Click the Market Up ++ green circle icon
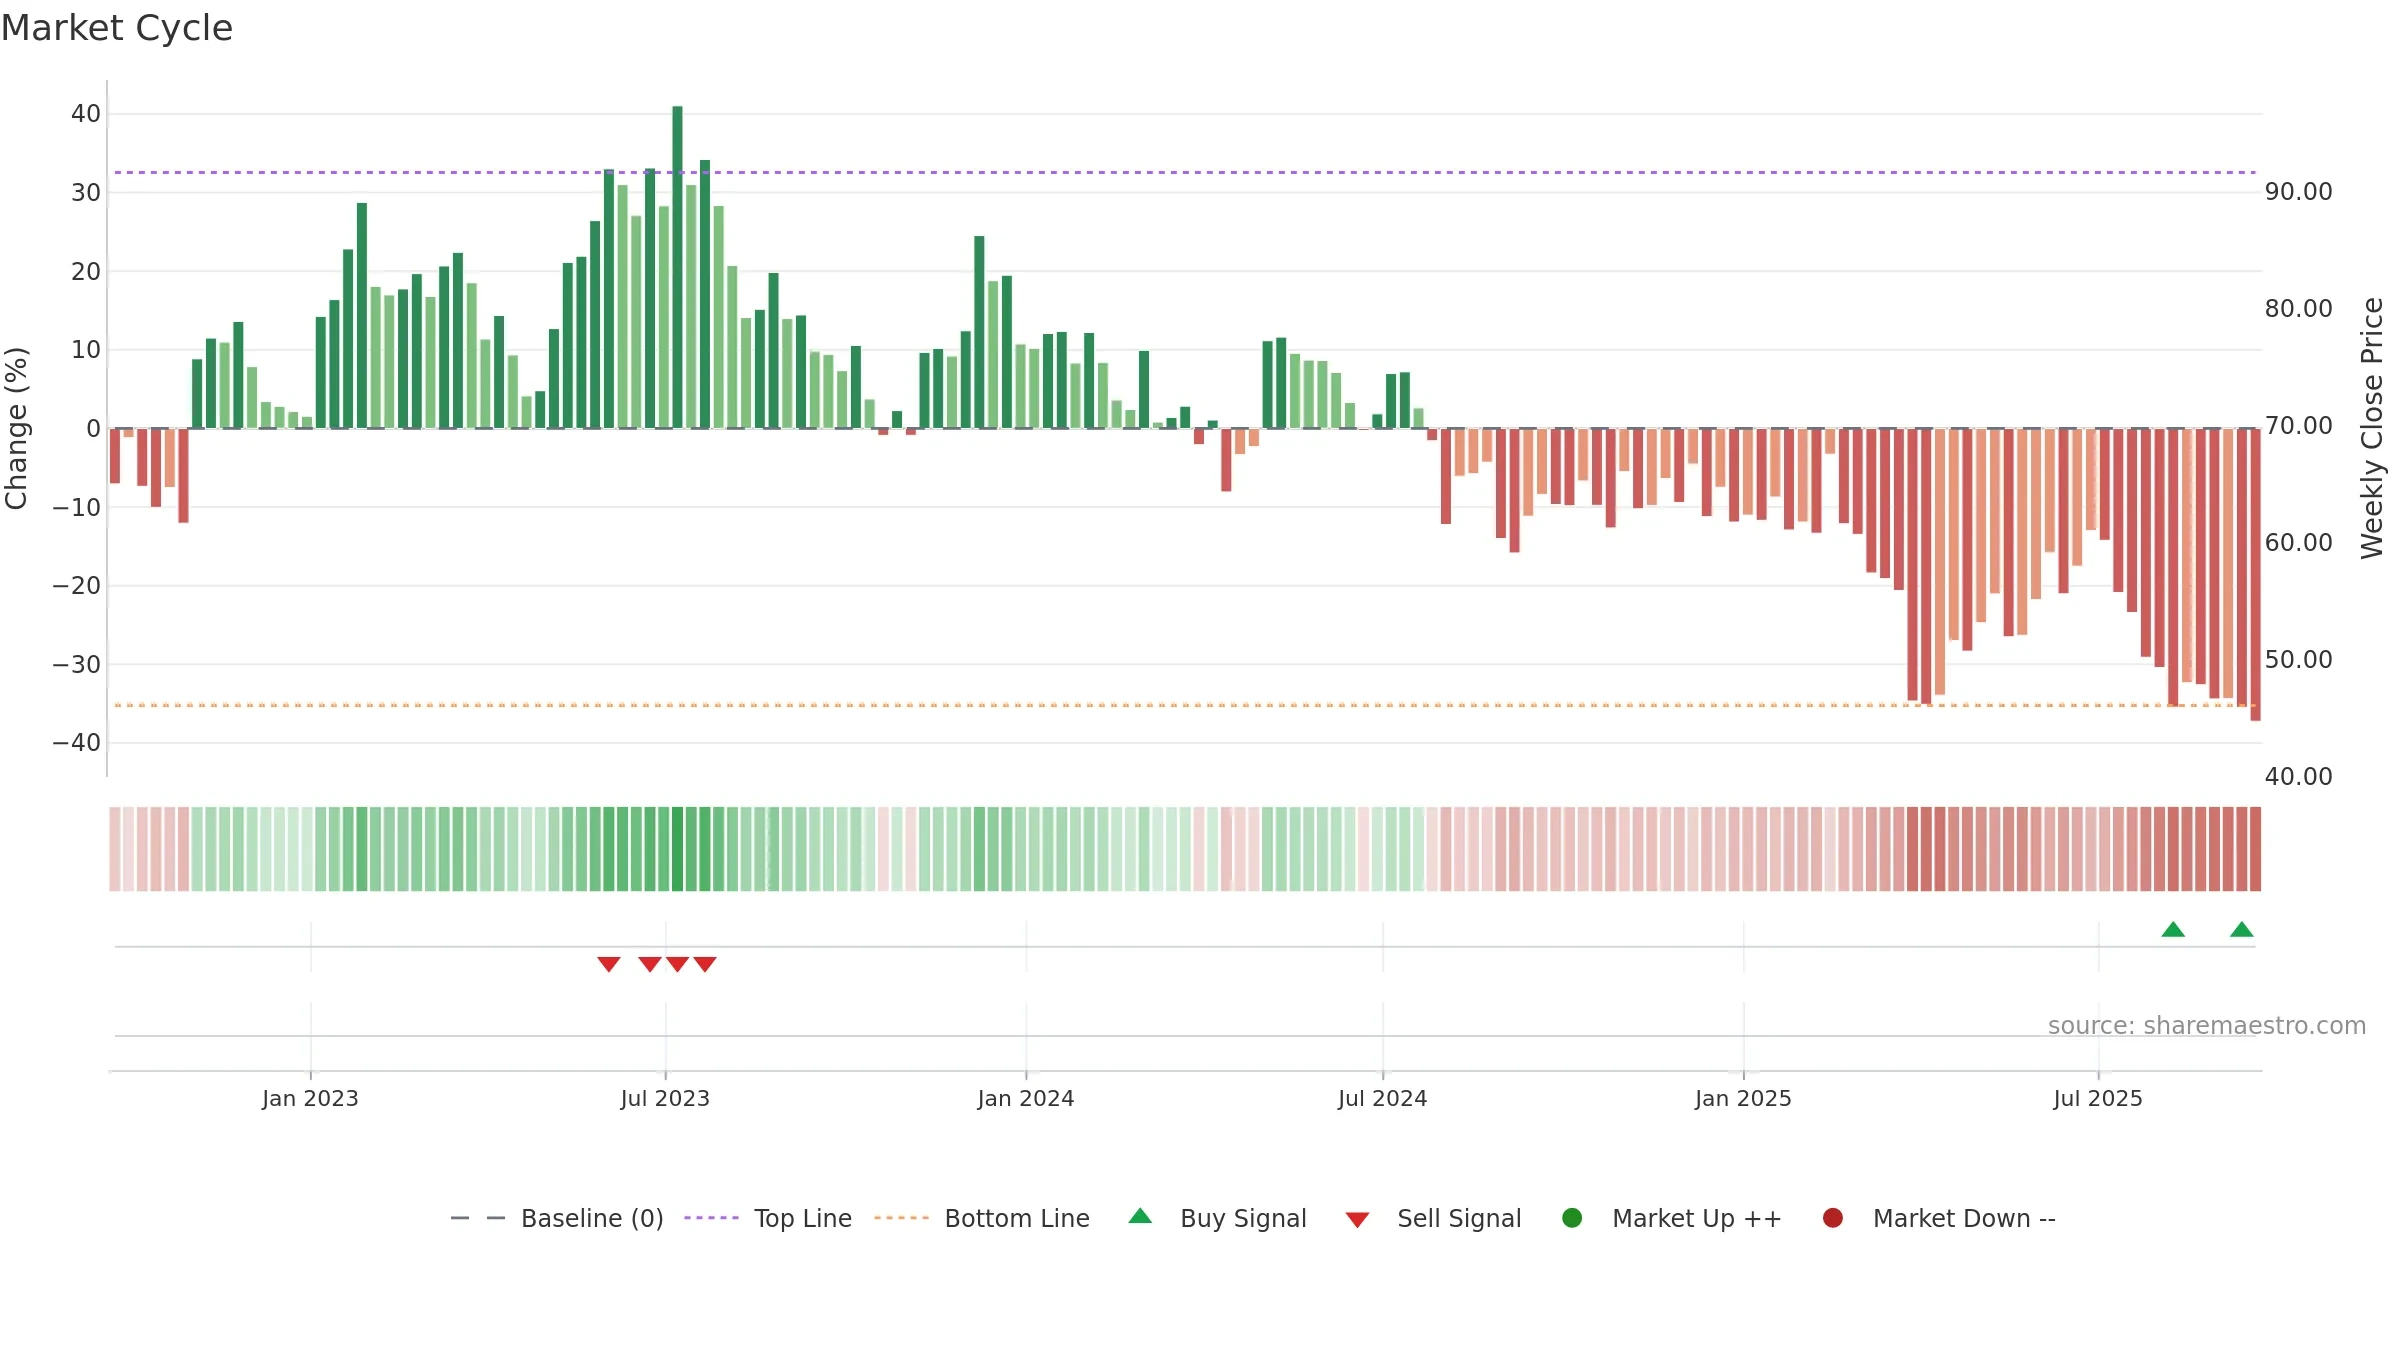 click(x=1572, y=1218)
